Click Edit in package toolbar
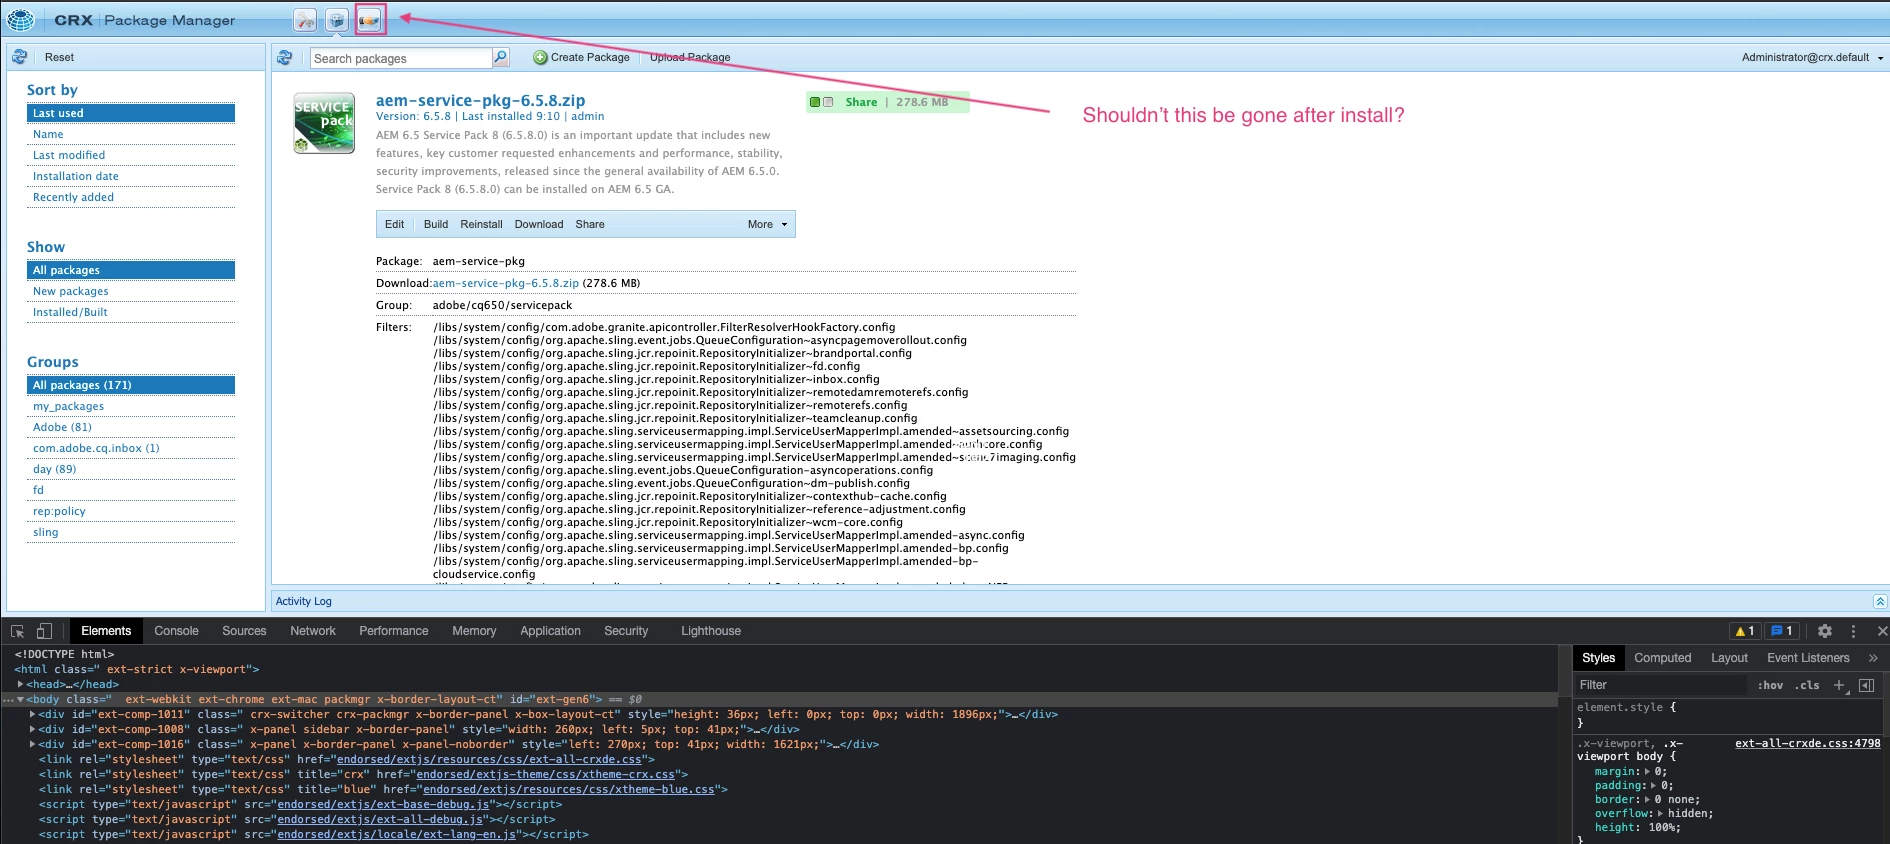The height and width of the screenshot is (844, 1890). point(394,224)
